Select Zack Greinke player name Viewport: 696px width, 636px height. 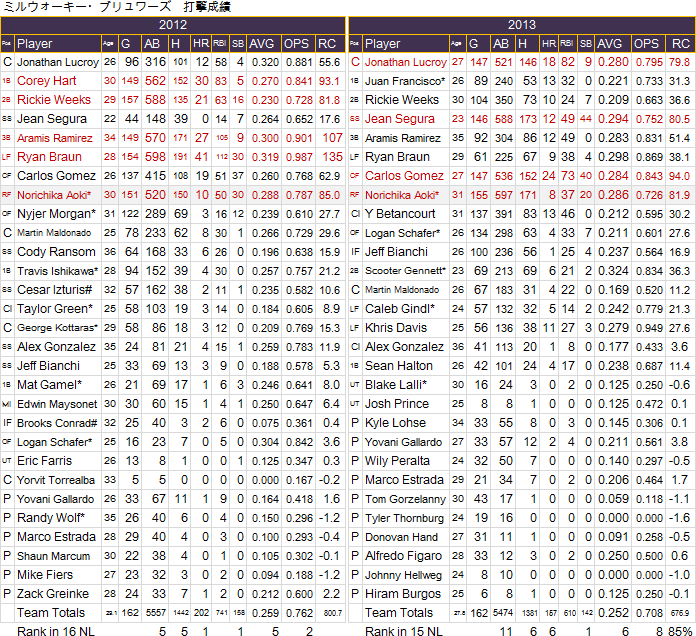click(53, 593)
